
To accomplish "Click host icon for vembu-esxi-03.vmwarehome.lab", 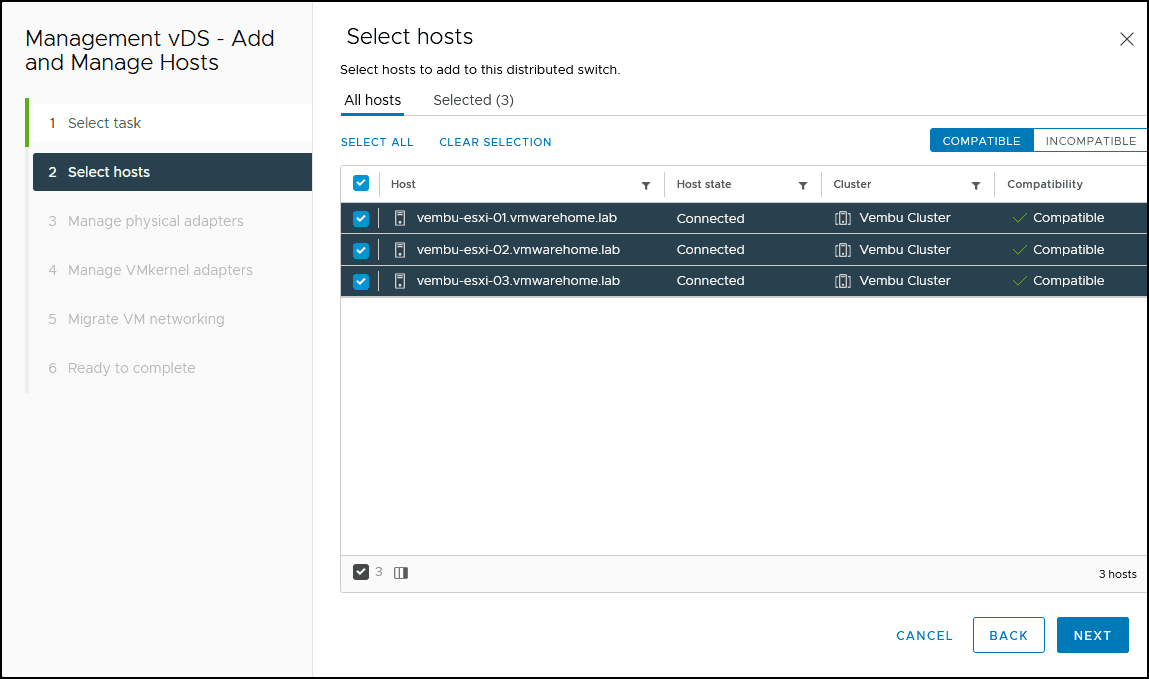I will pyautogui.click(x=400, y=281).
